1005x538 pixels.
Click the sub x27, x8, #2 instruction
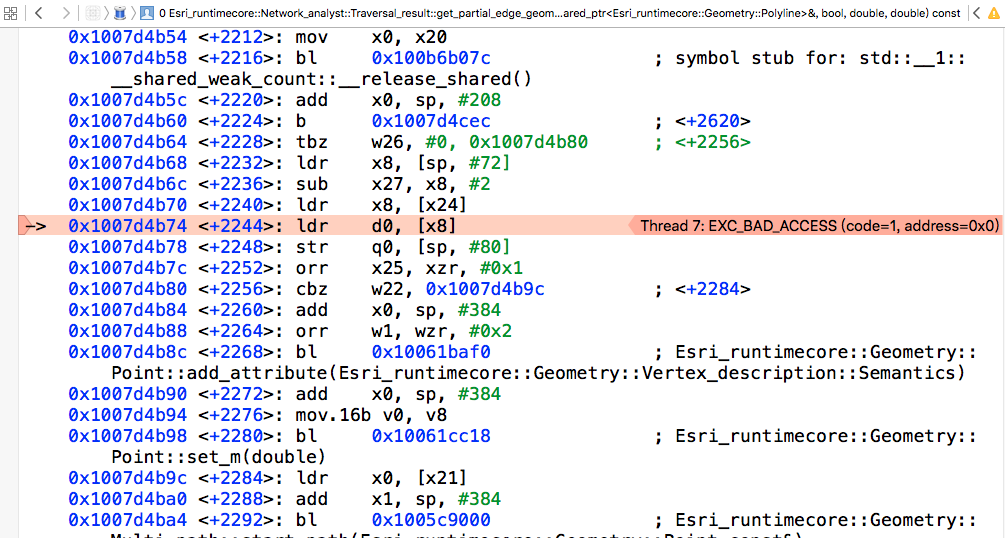[x=393, y=184]
